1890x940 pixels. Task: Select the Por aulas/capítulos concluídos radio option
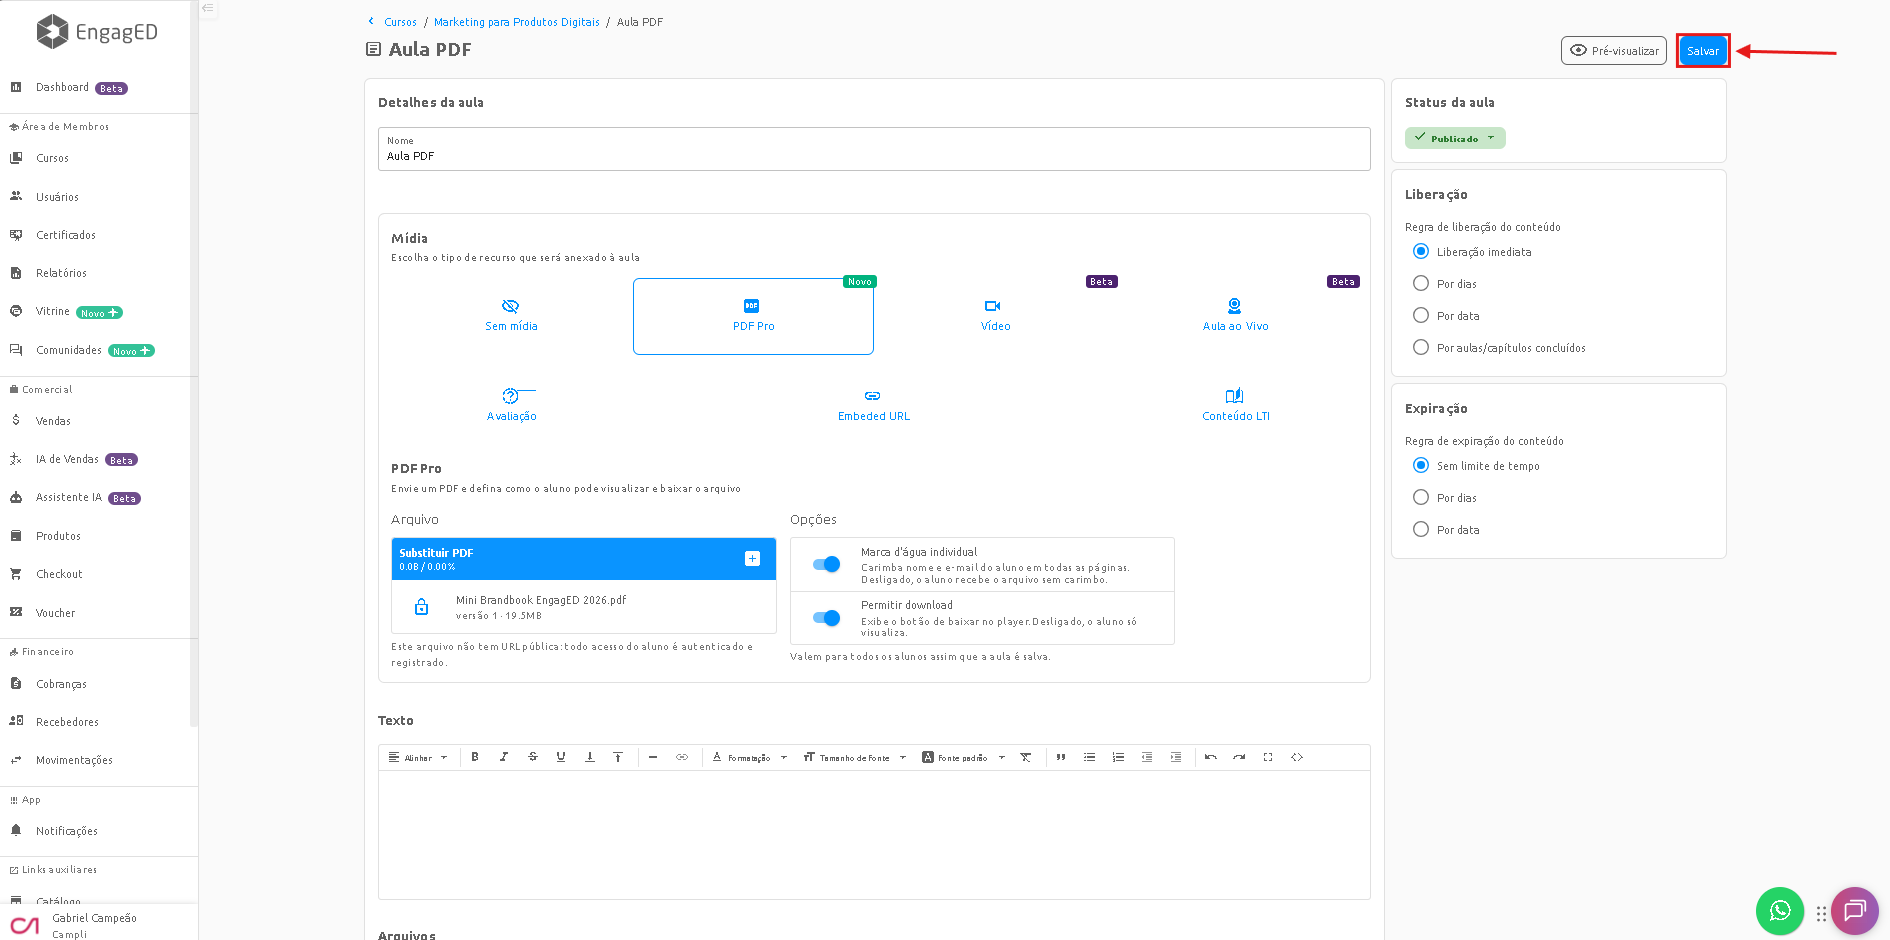tap(1421, 347)
